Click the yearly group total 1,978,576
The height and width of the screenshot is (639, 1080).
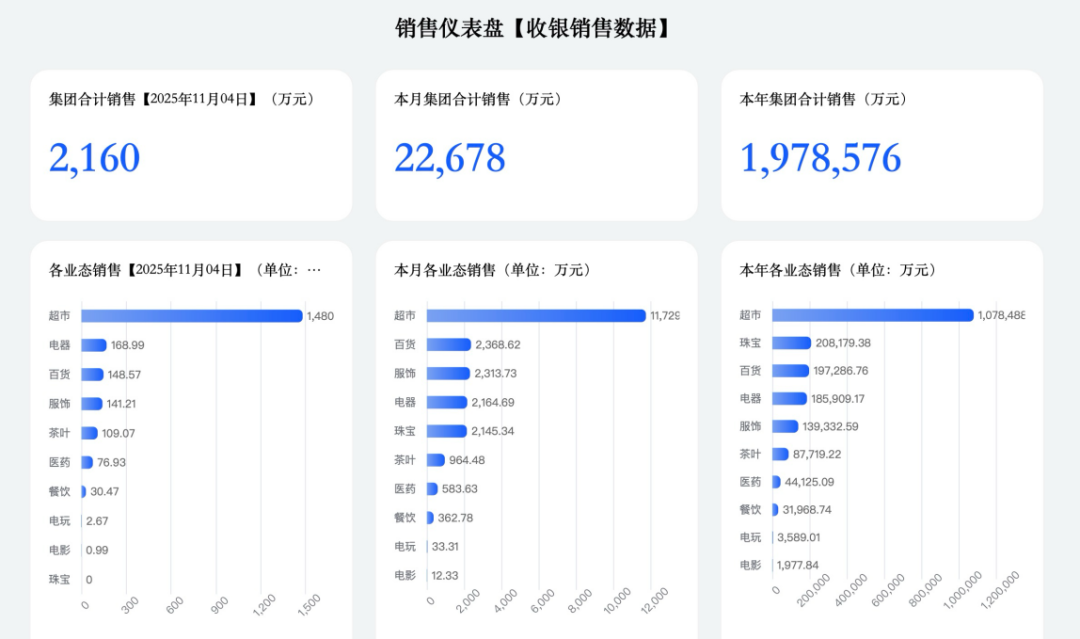820,158
